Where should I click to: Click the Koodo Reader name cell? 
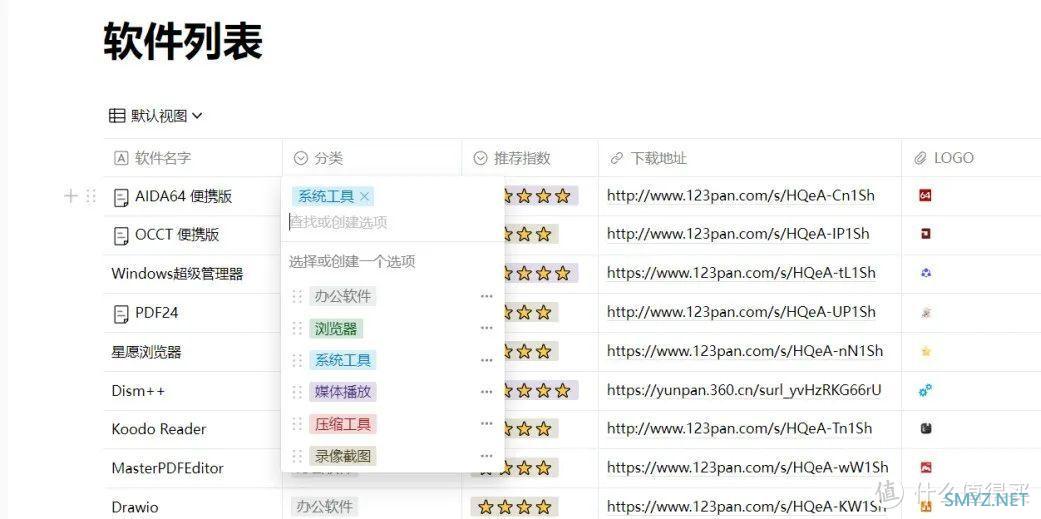tap(159, 429)
